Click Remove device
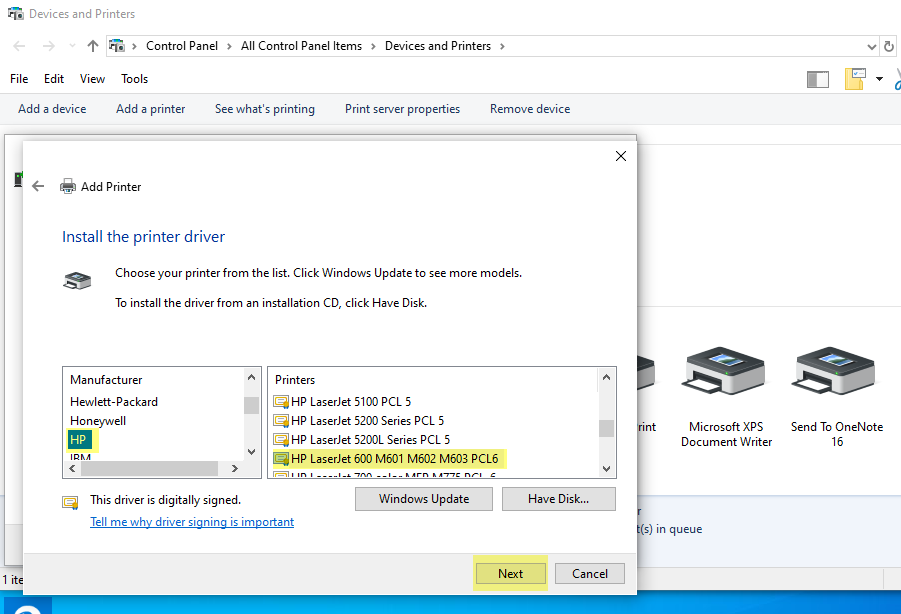The width and height of the screenshot is (901, 614). coord(530,109)
